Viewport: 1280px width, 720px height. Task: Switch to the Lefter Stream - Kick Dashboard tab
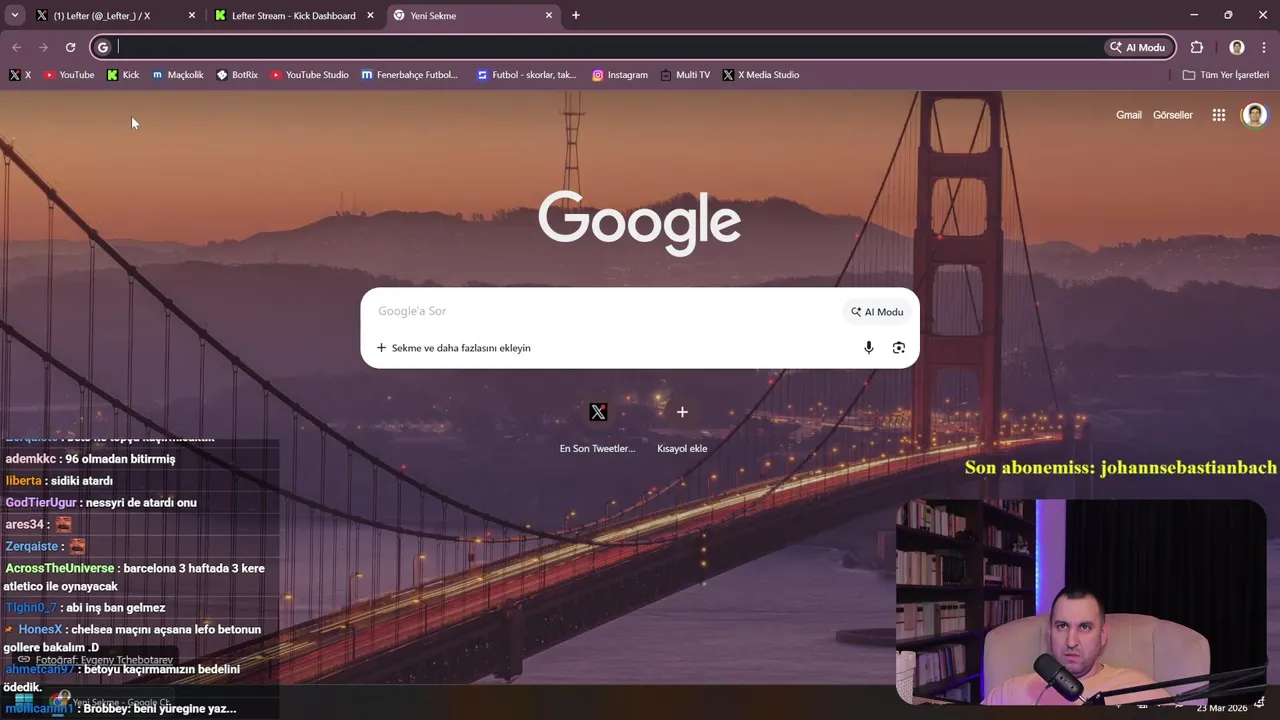pos(293,15)
